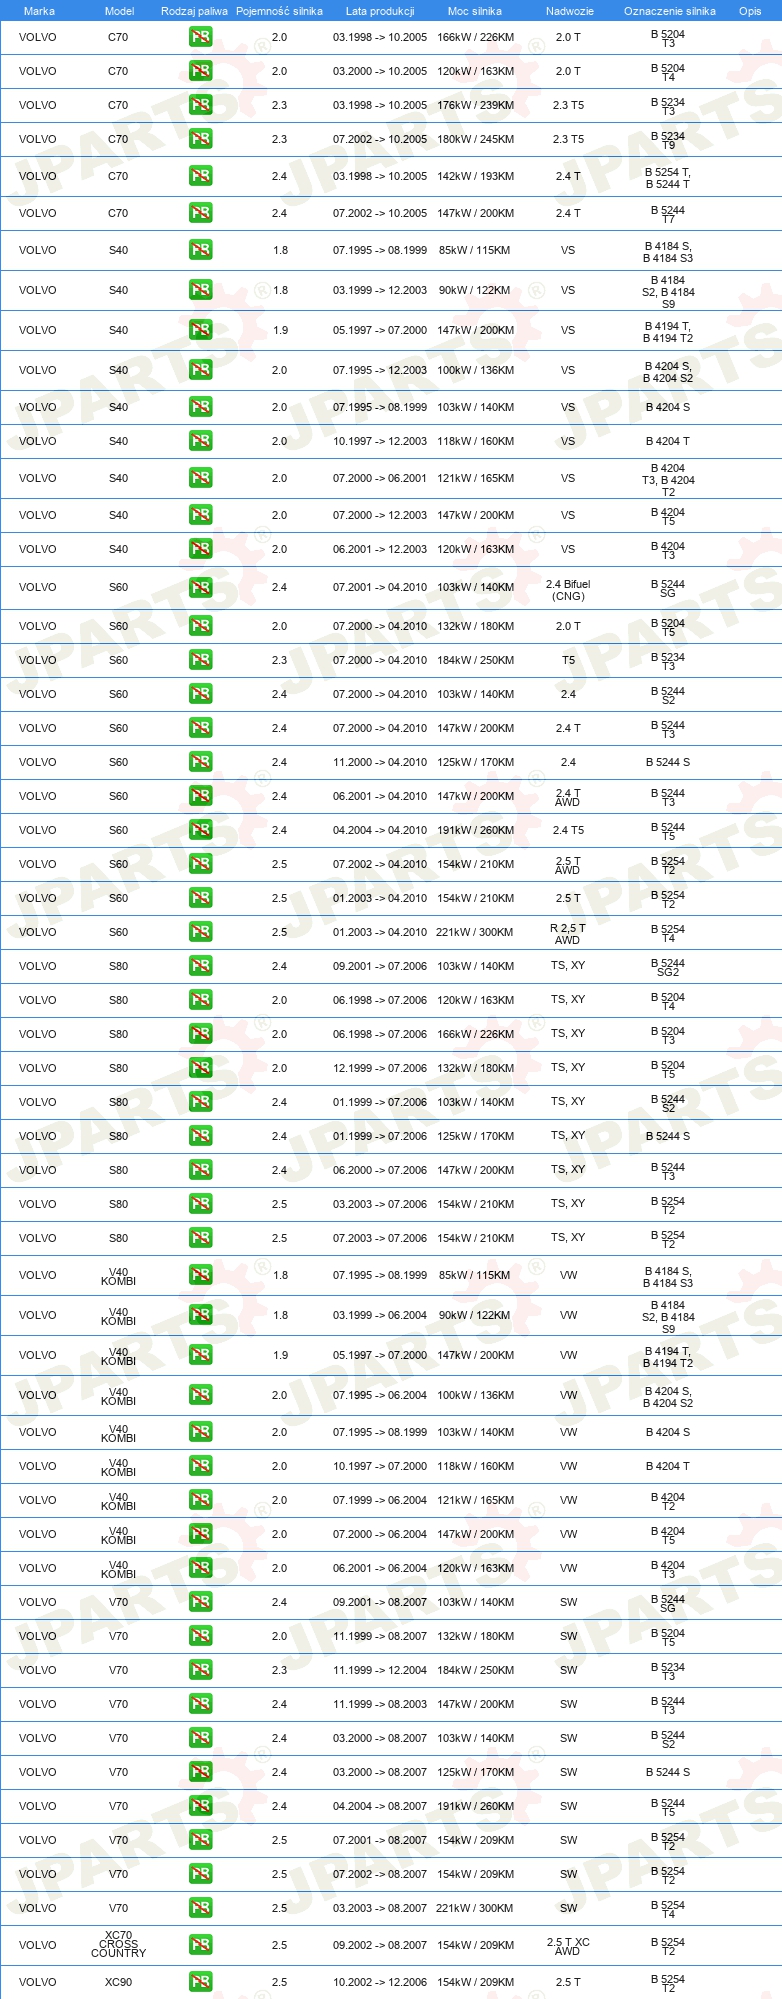Click the fuel icon in S40 118kW / 160KM row
782x1999 pixels.
tap(200, 441)
